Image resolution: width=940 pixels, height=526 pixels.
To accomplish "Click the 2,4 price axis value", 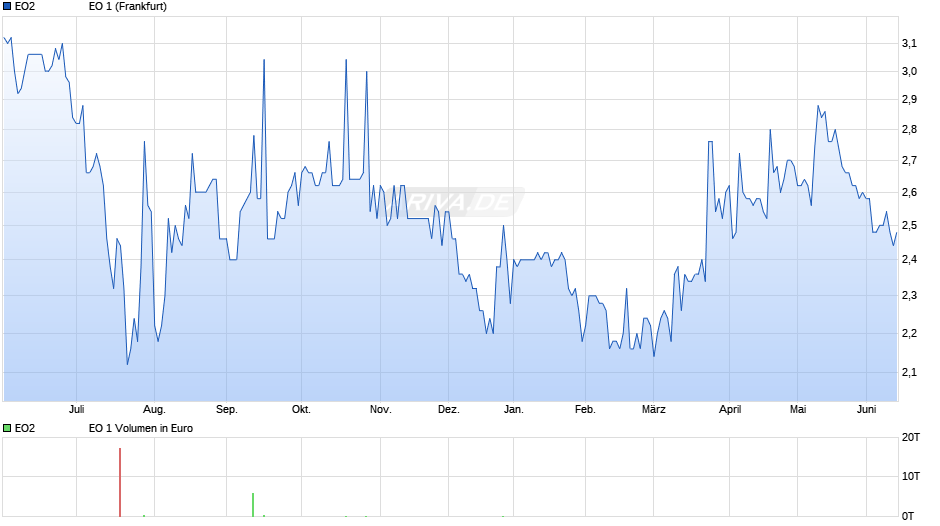I will pos(909,260).
